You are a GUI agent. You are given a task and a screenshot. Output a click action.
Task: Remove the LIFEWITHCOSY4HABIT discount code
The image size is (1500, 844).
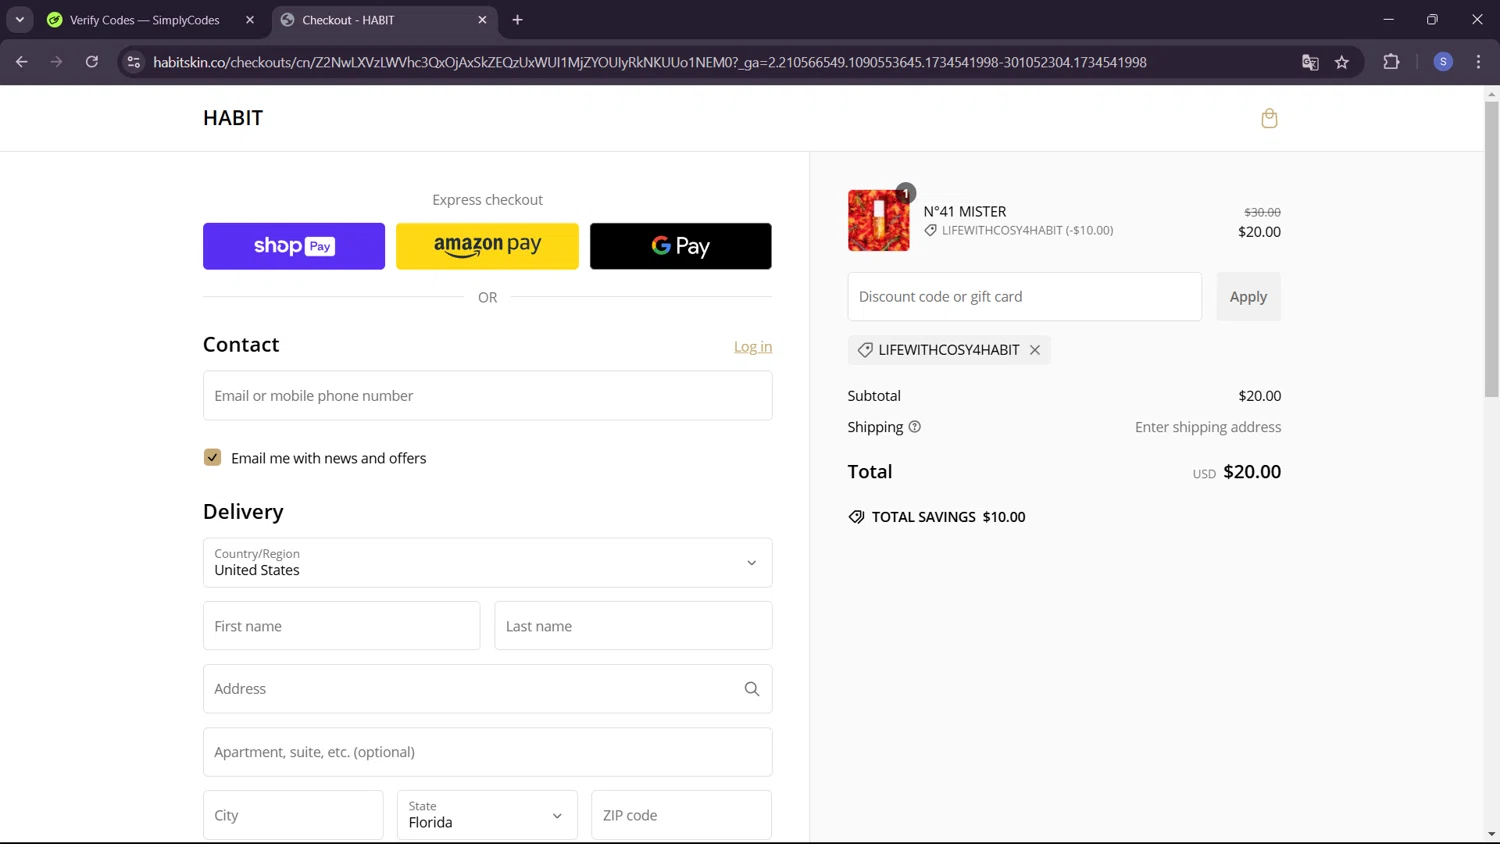coord(1035,350)
